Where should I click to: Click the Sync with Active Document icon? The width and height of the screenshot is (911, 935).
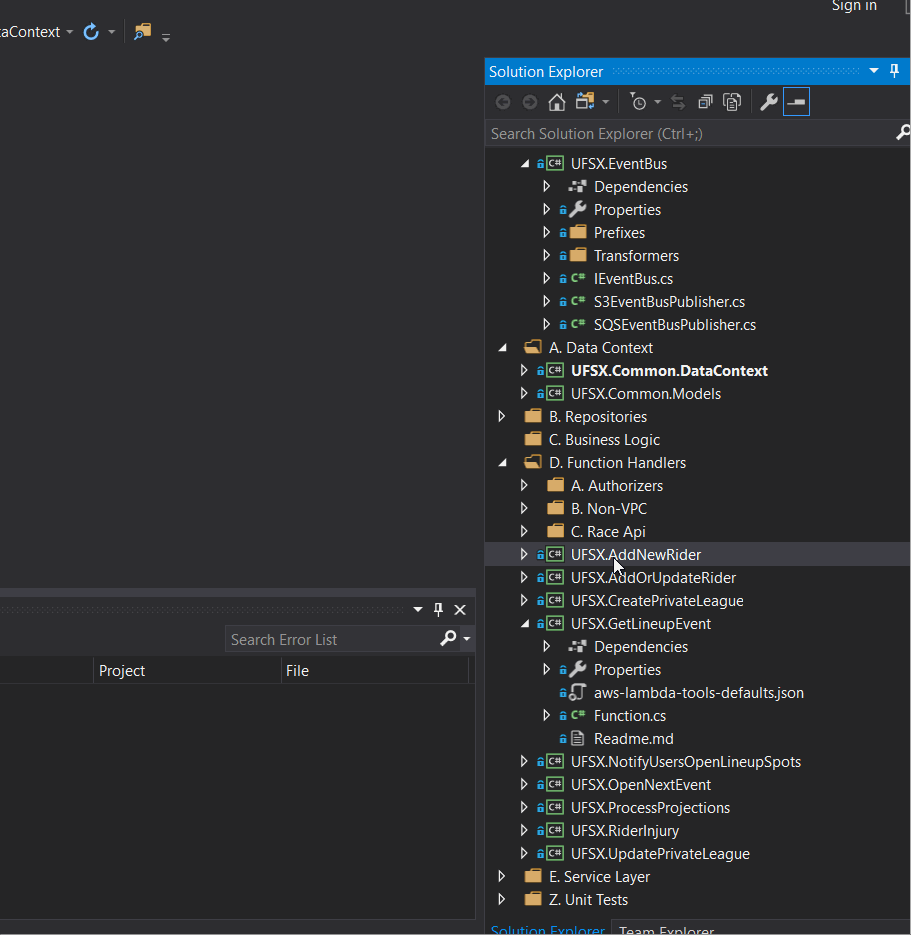pyautogui.click(x=678, y=102)
